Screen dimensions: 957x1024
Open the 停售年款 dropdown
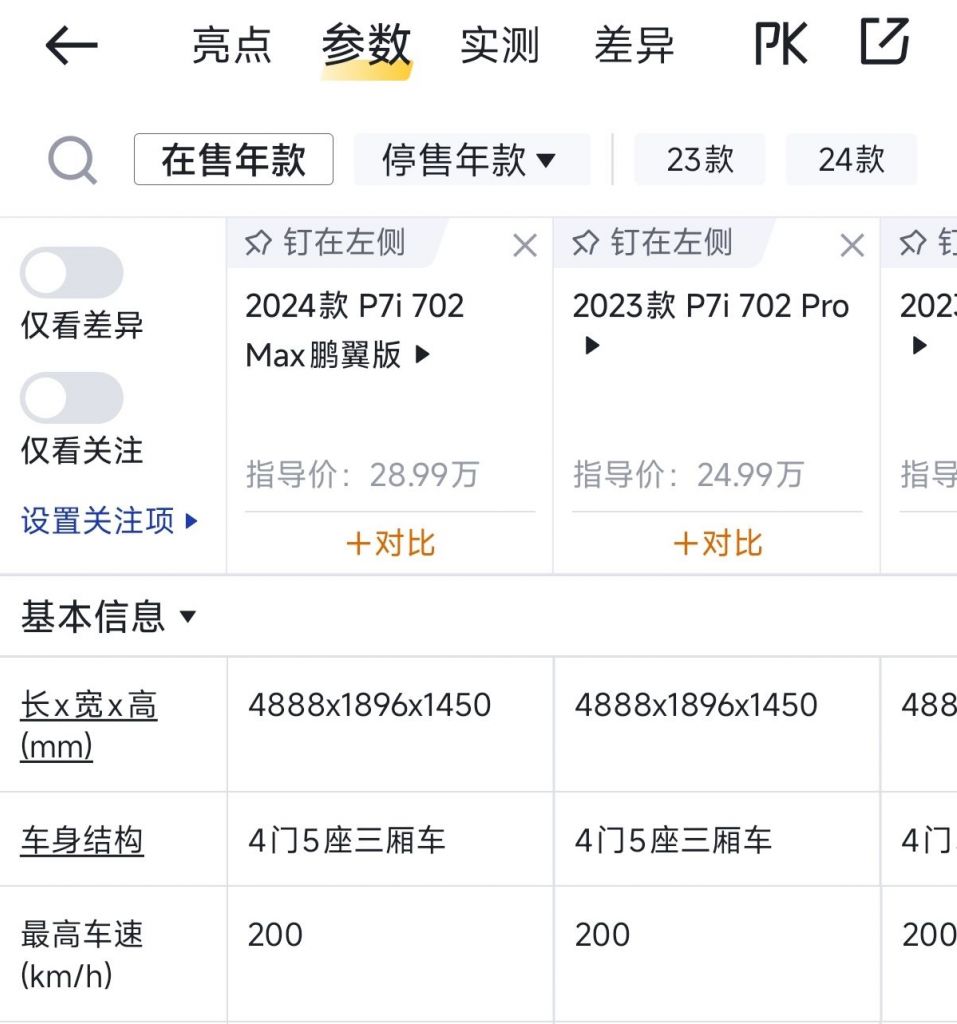472,158
